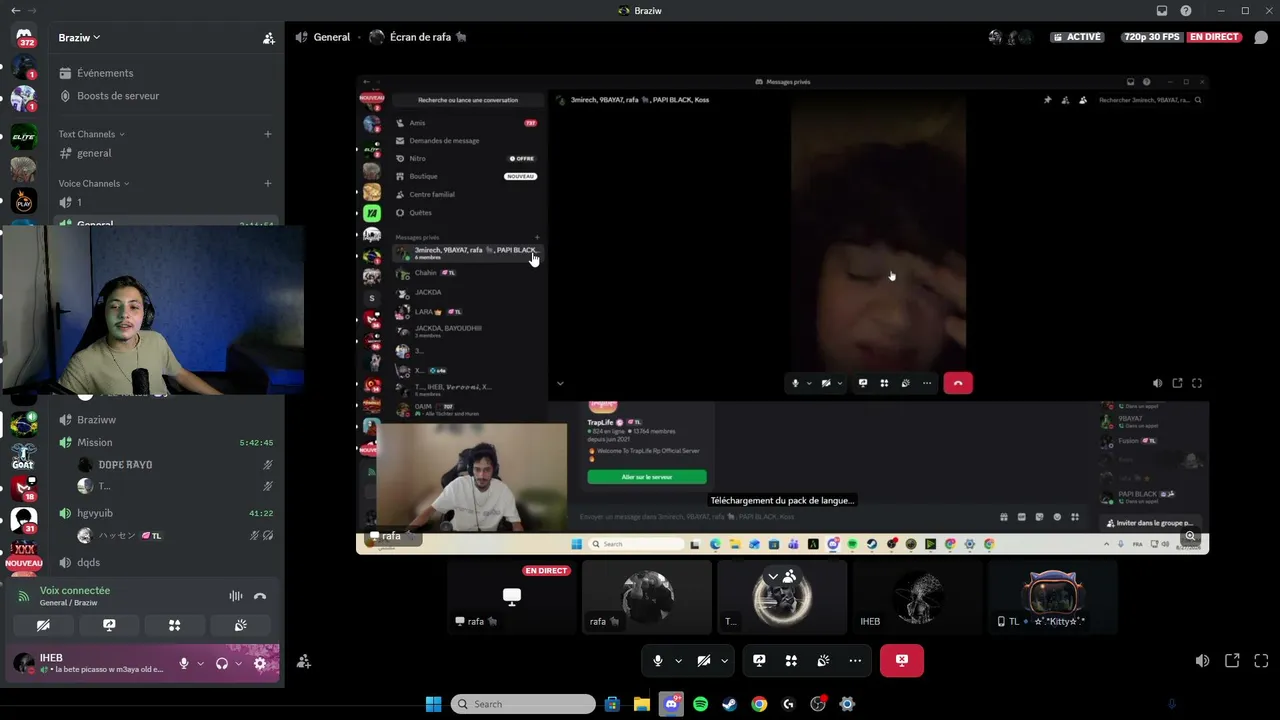Pop out the stream window

(x=1232, y=661)
